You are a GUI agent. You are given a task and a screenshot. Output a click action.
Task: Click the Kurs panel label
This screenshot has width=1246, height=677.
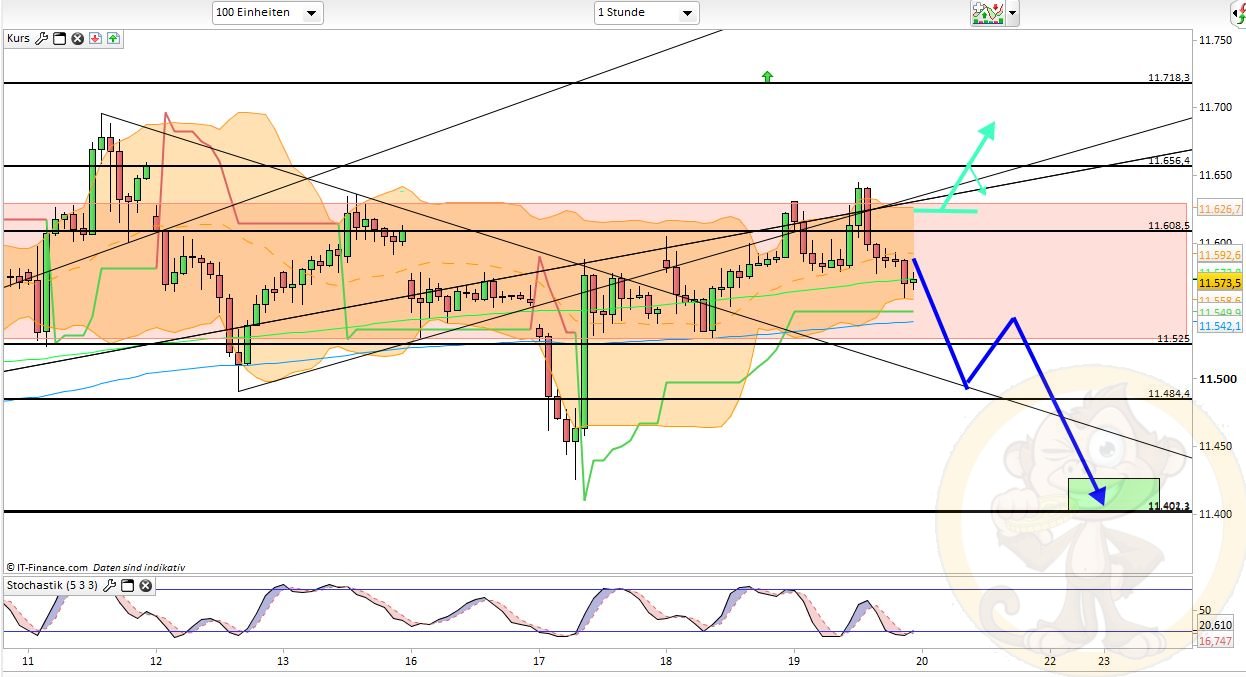18,39
